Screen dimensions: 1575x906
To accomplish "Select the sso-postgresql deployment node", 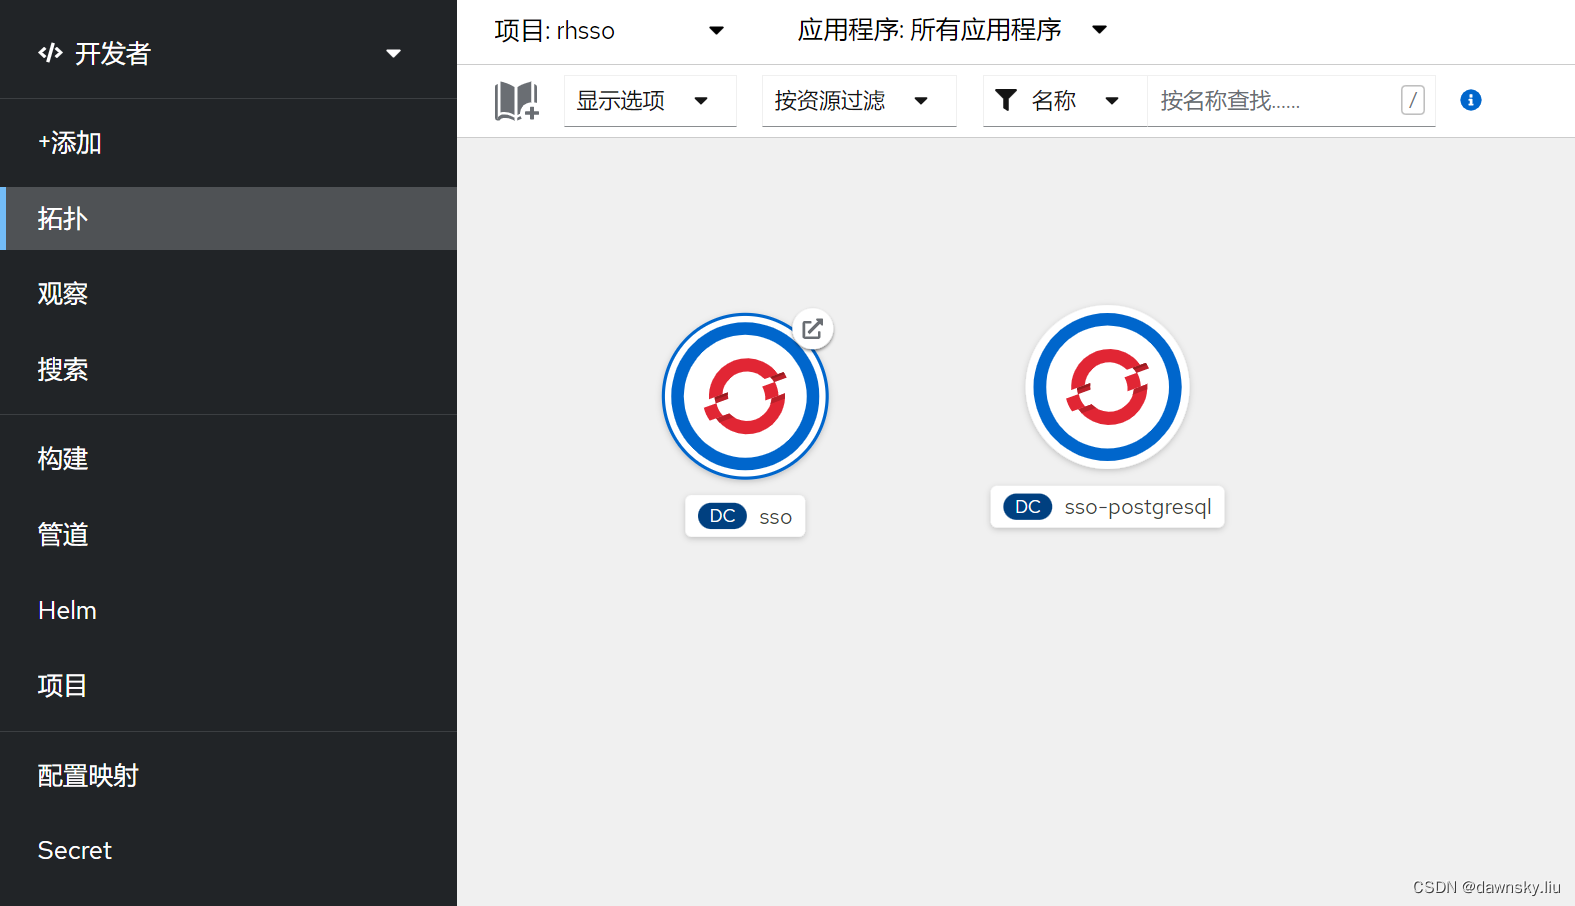I will point(1107,387).
